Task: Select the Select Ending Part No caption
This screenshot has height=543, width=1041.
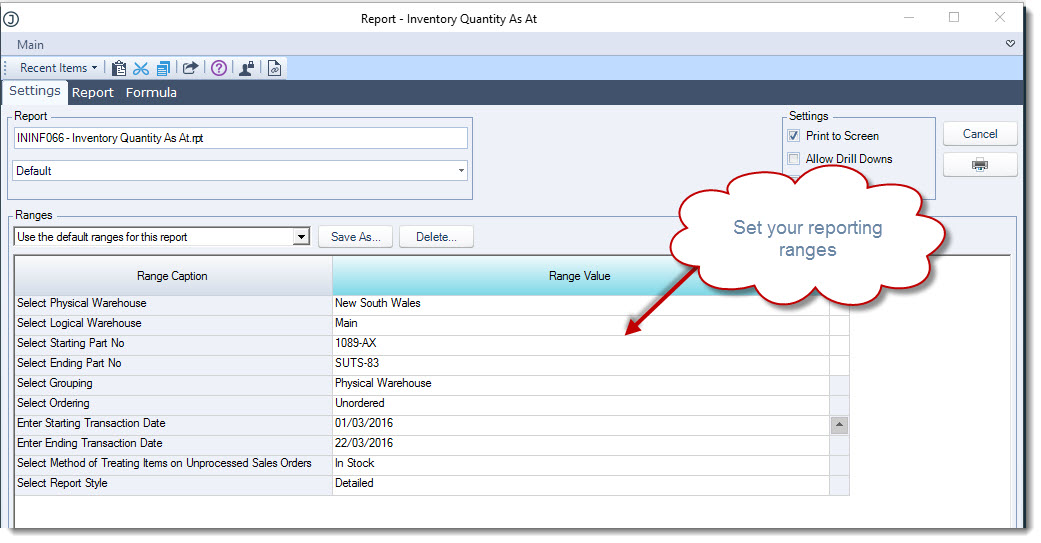Action: pos(173,363)
